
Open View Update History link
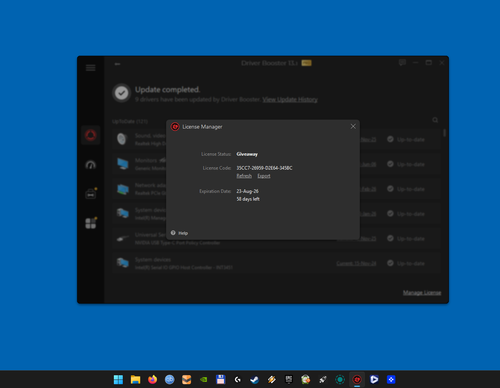click(x=290, y=99)
